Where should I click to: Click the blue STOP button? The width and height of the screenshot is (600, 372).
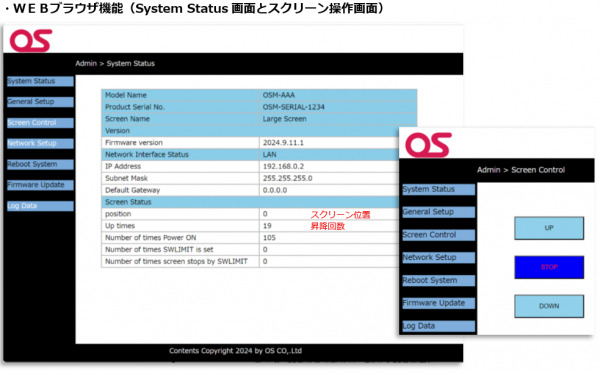[549, 267]
